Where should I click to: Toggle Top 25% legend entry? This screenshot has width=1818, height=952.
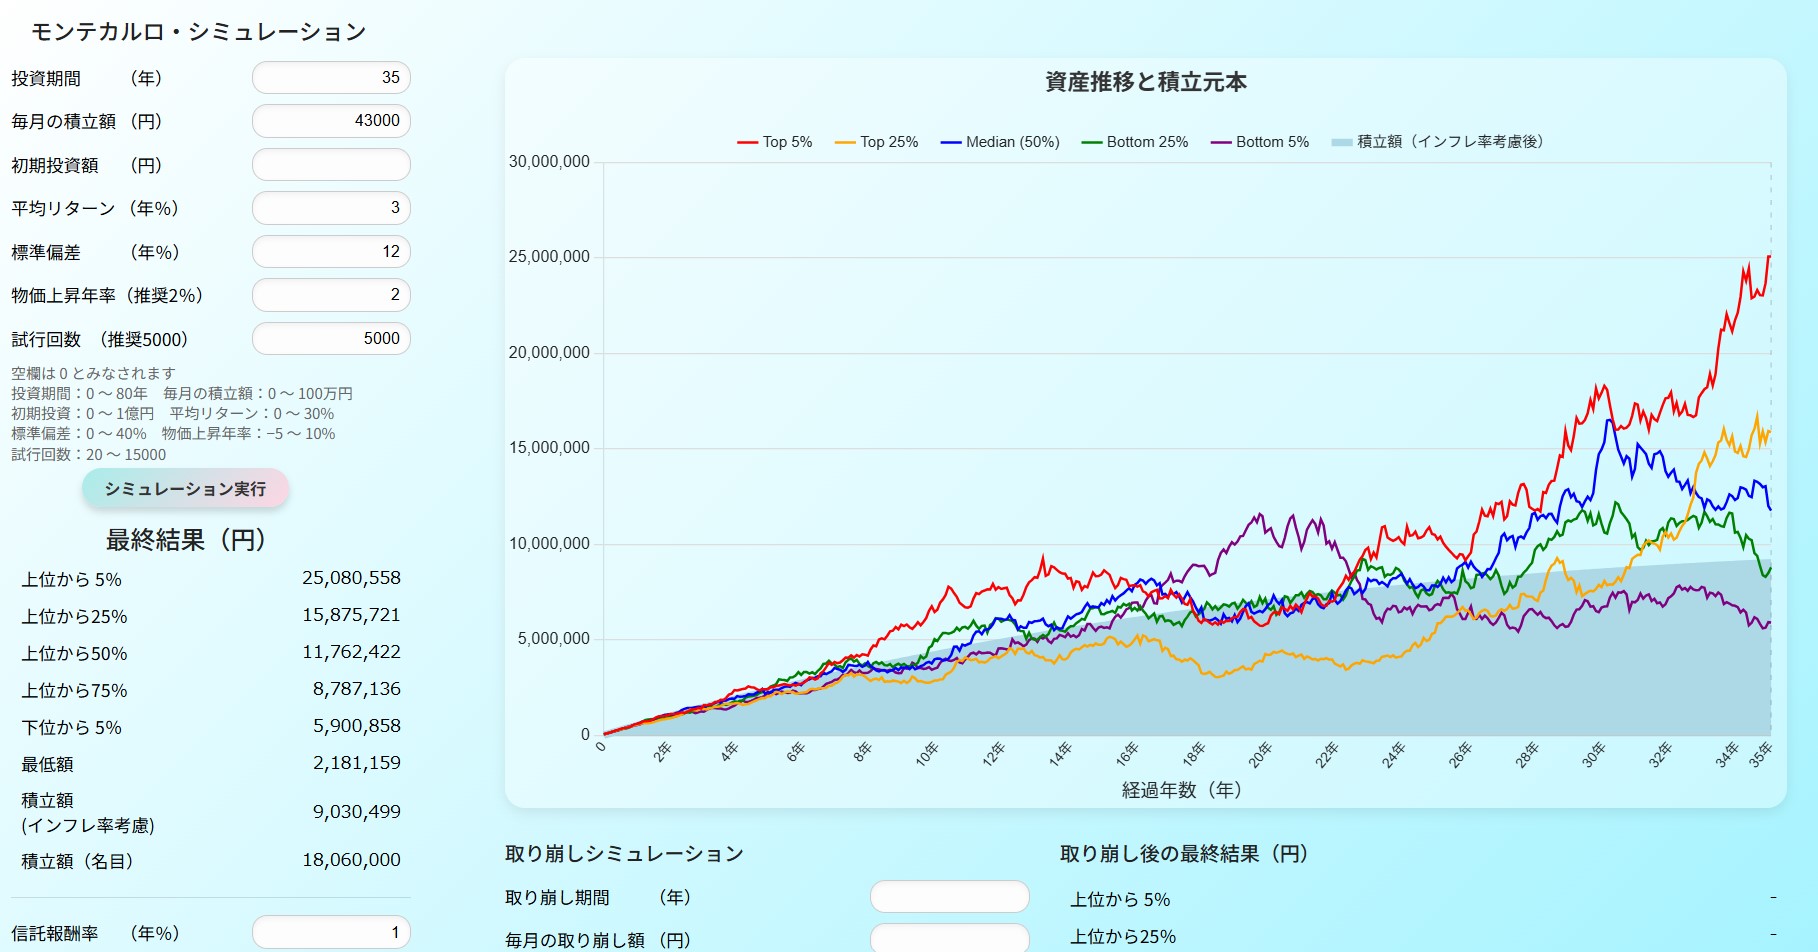tap(876, 142)
